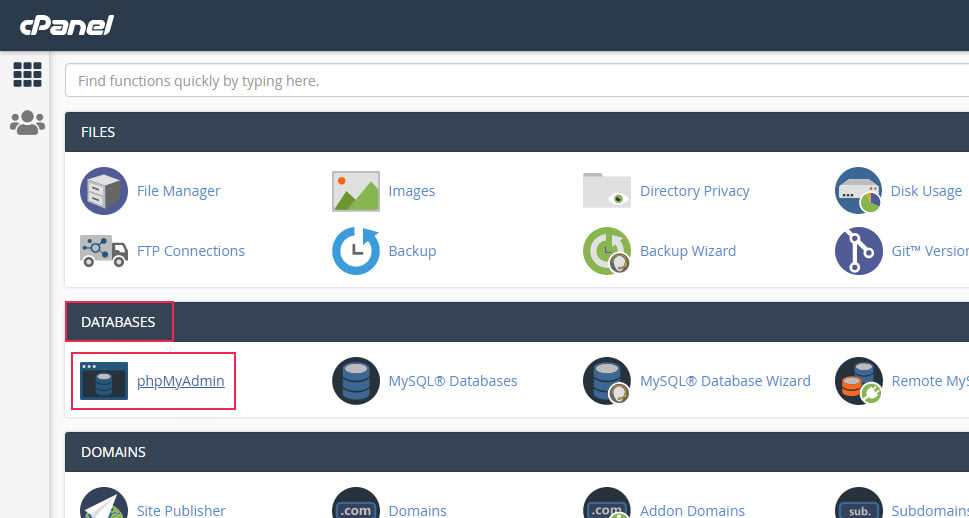Open the Backup Wizard link
969x518 pixels.
[688, 251]
